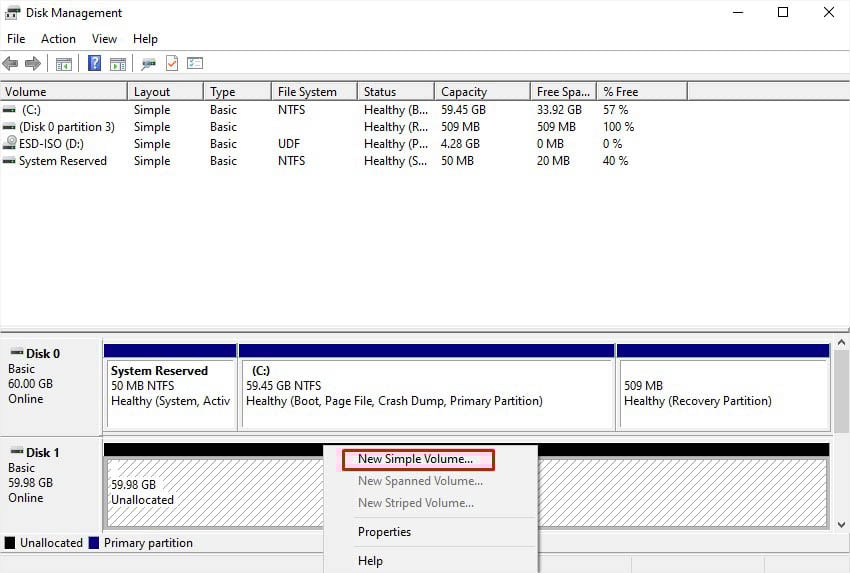Open the View menu

104,39
